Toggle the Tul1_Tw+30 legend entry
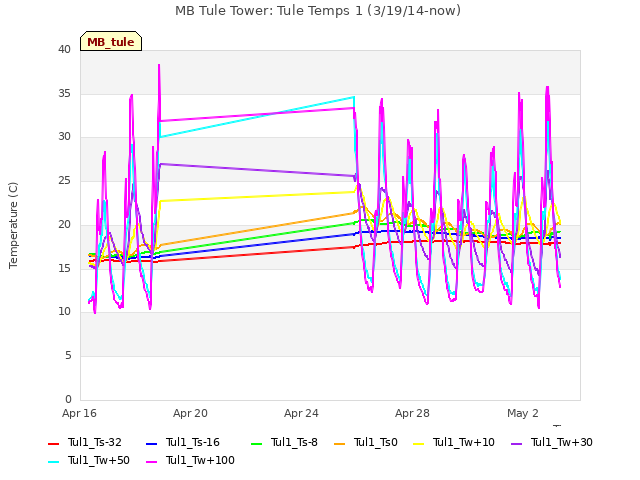640x480 pixels. (x=552, y=442)
